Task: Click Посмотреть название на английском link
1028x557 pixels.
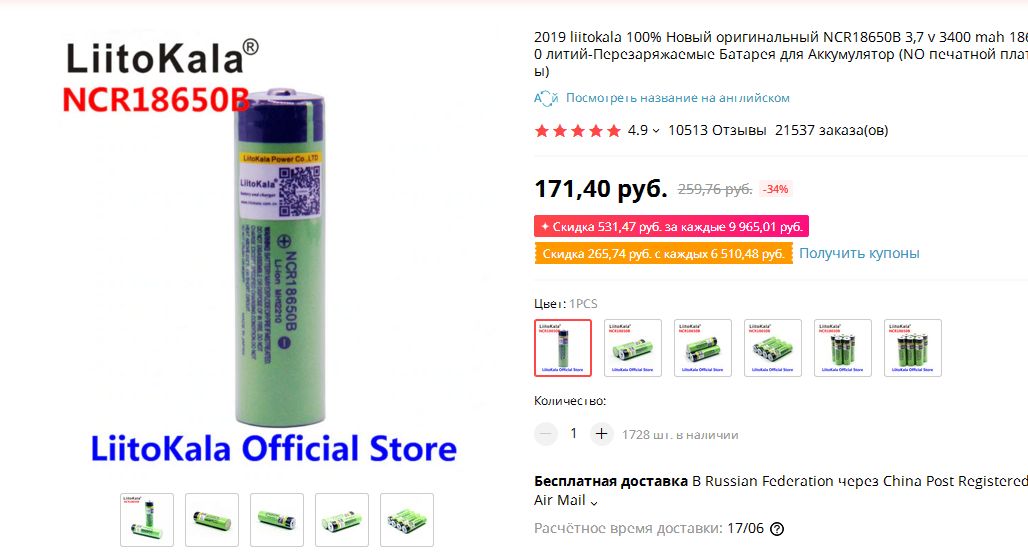Action: click(678, 98)
